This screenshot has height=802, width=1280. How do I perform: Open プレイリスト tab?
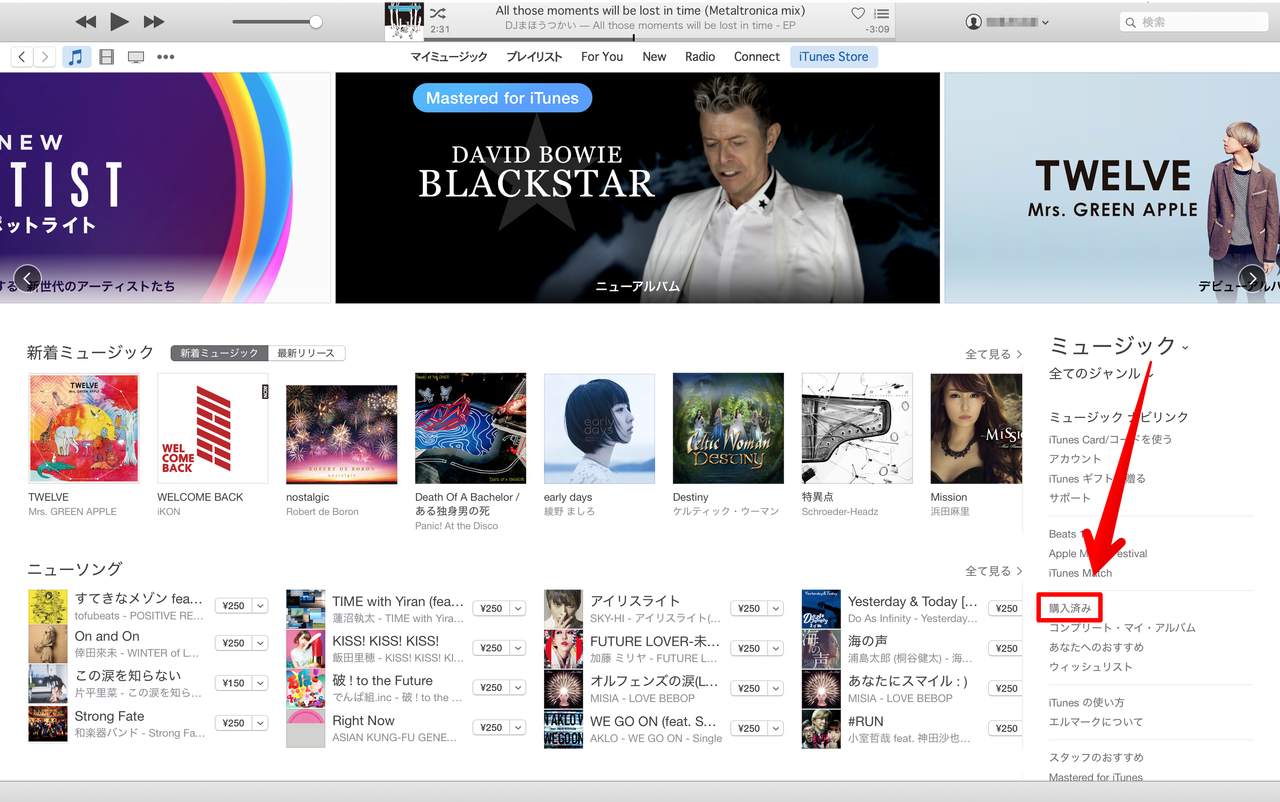(534, 57)
